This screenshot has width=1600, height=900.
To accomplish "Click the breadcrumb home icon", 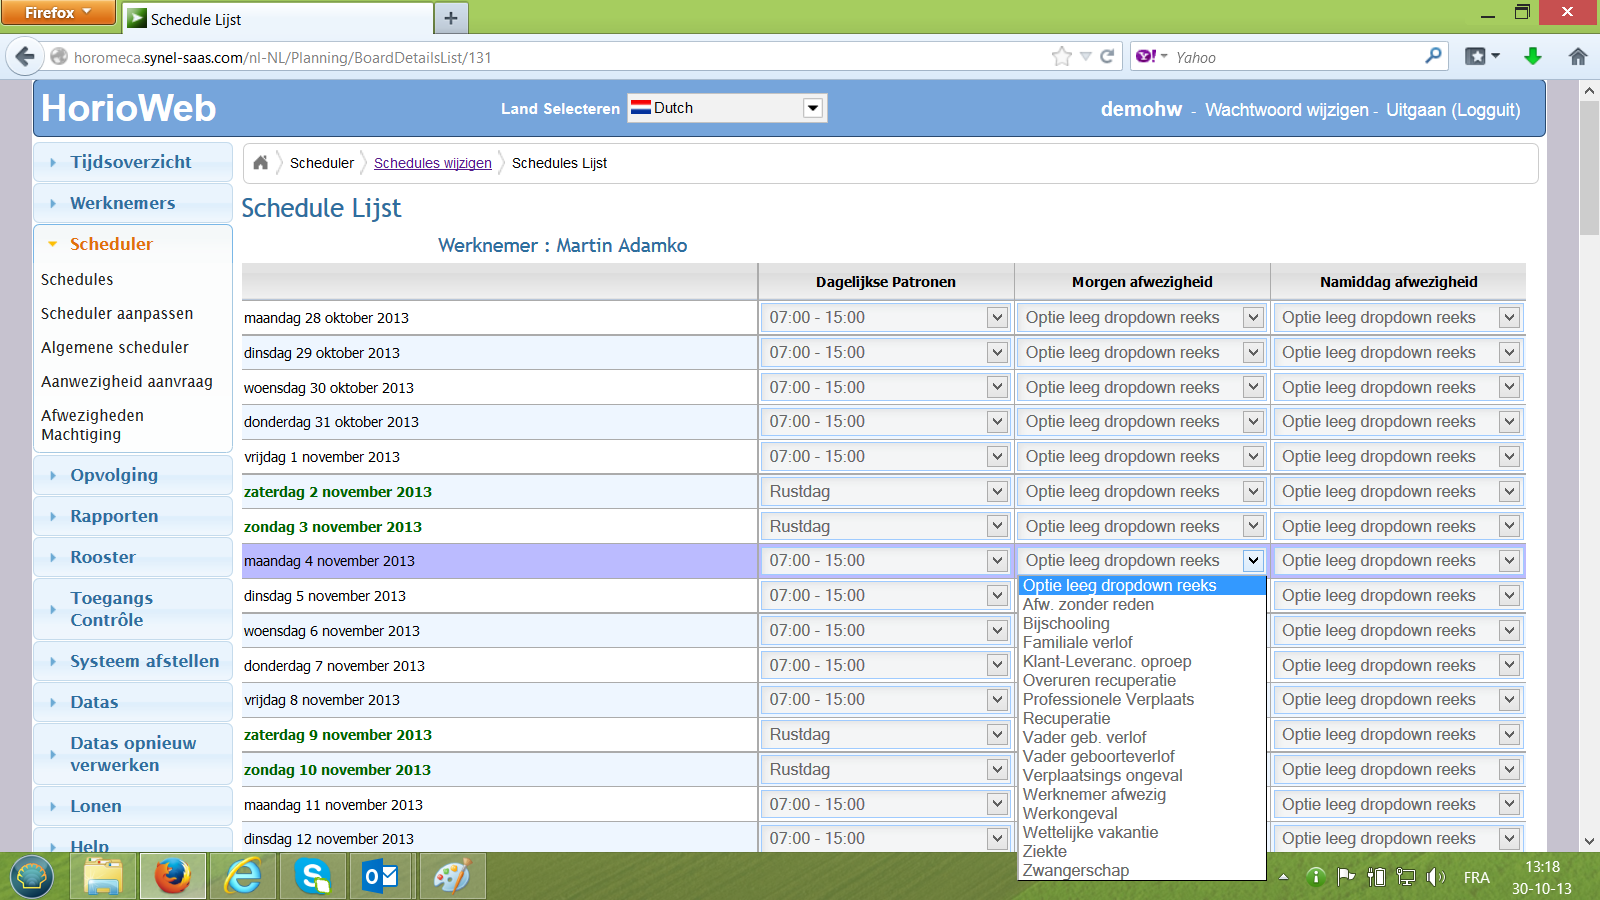I will [260, 162].
